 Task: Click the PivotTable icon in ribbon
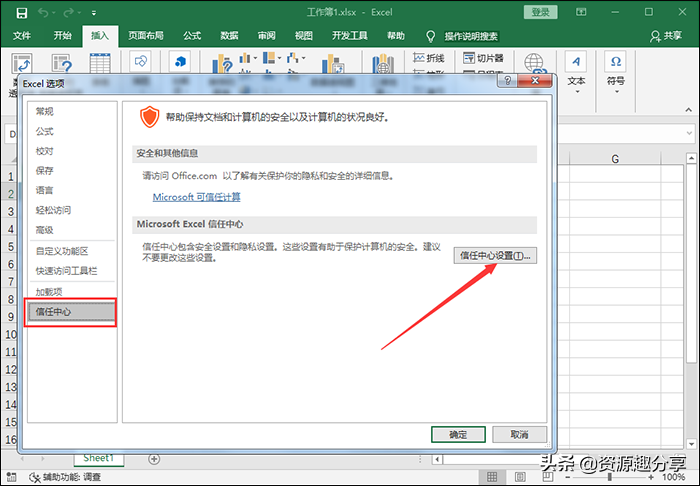point(22,63)
